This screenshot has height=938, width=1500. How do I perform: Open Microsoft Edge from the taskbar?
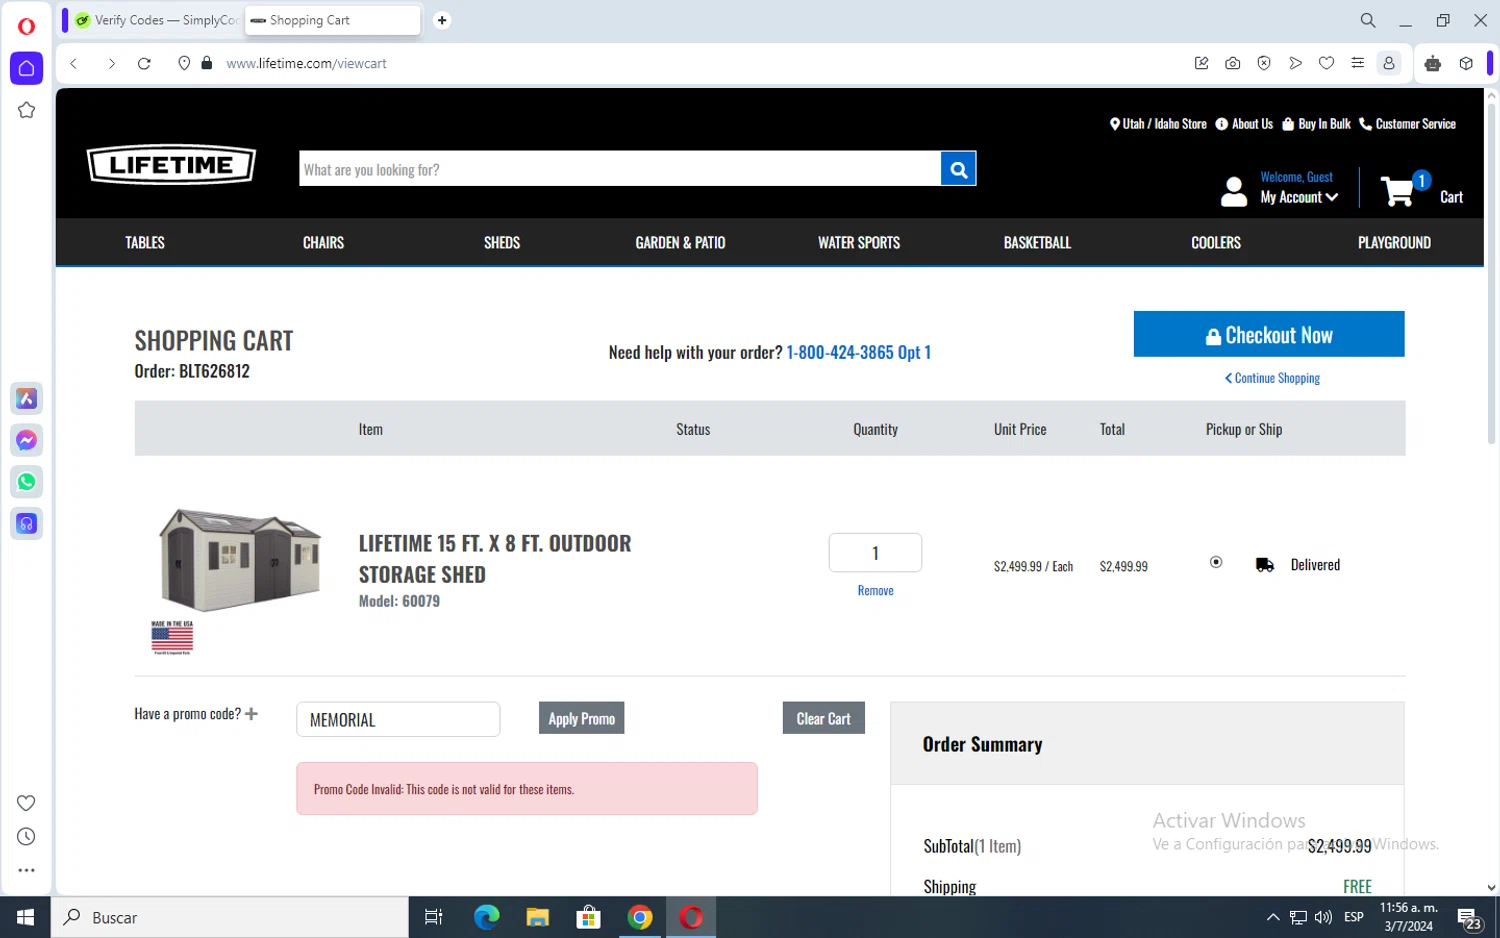point(486,917)
